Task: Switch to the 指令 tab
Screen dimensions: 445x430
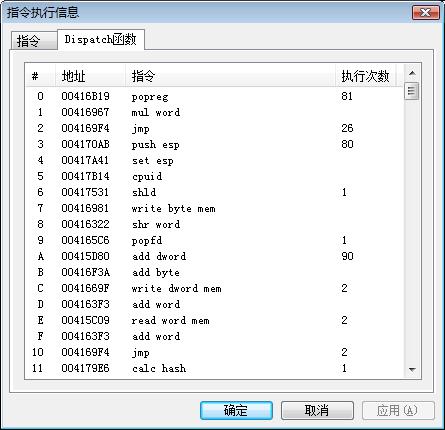Action: point(33,41)
